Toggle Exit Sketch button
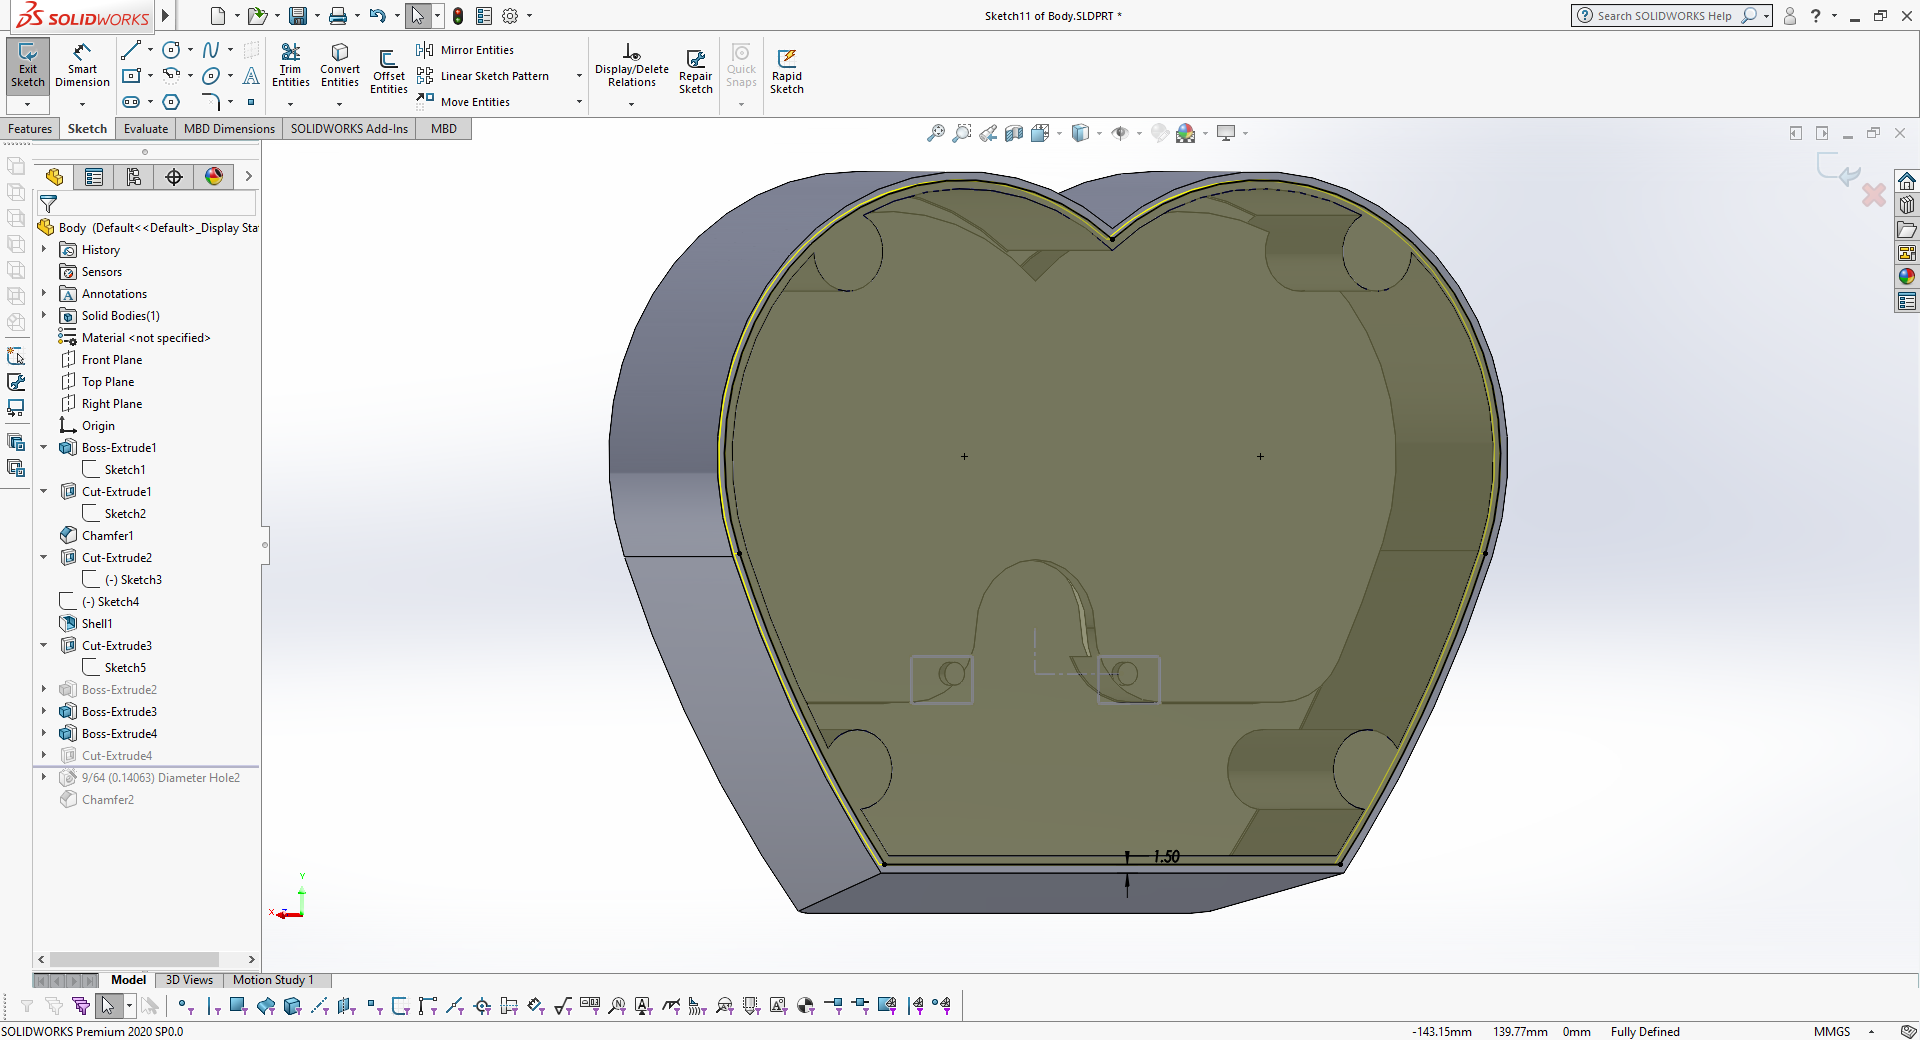 pos(27,65)
